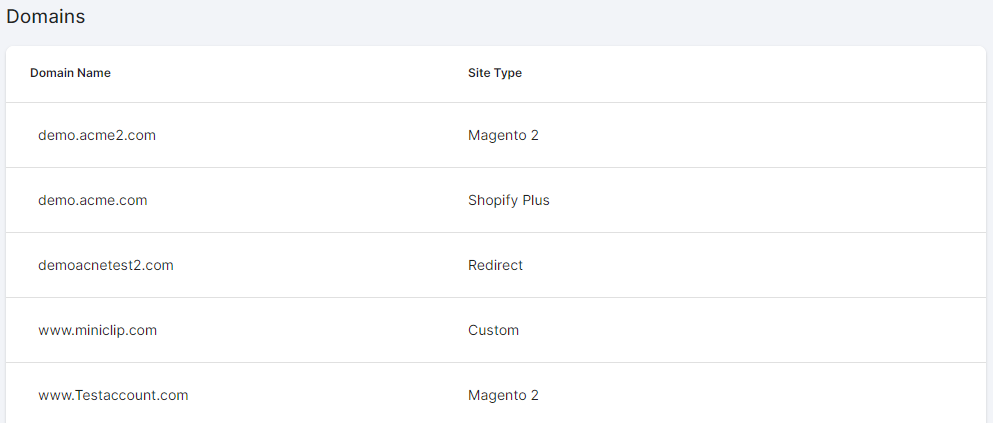
Task: Select the www.Testaccount.com domain
Action: tap(113, 395)
